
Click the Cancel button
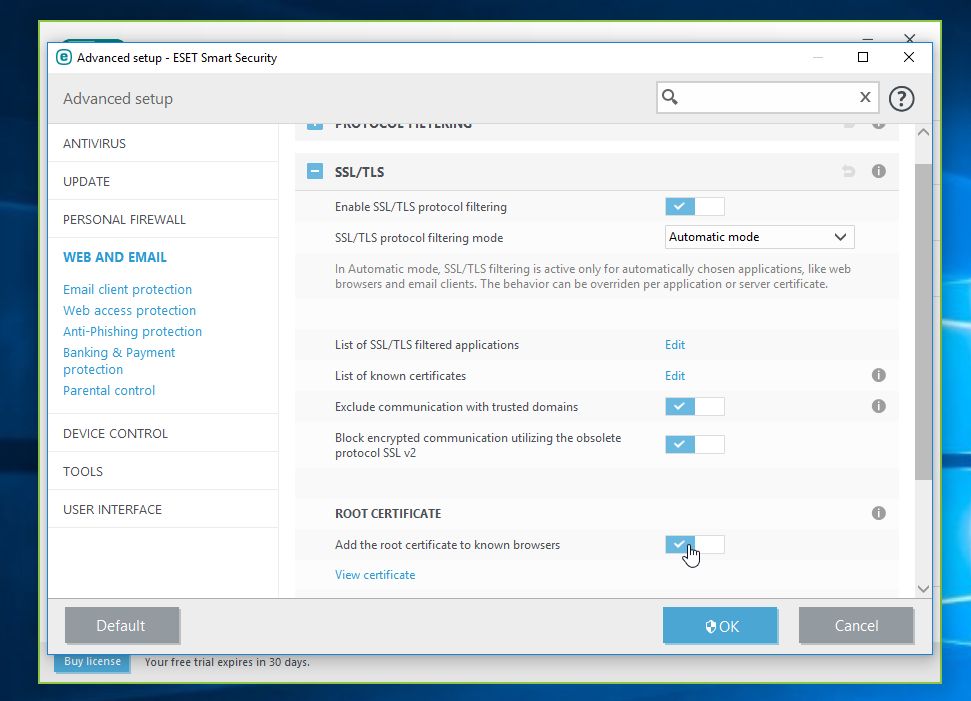856,625
